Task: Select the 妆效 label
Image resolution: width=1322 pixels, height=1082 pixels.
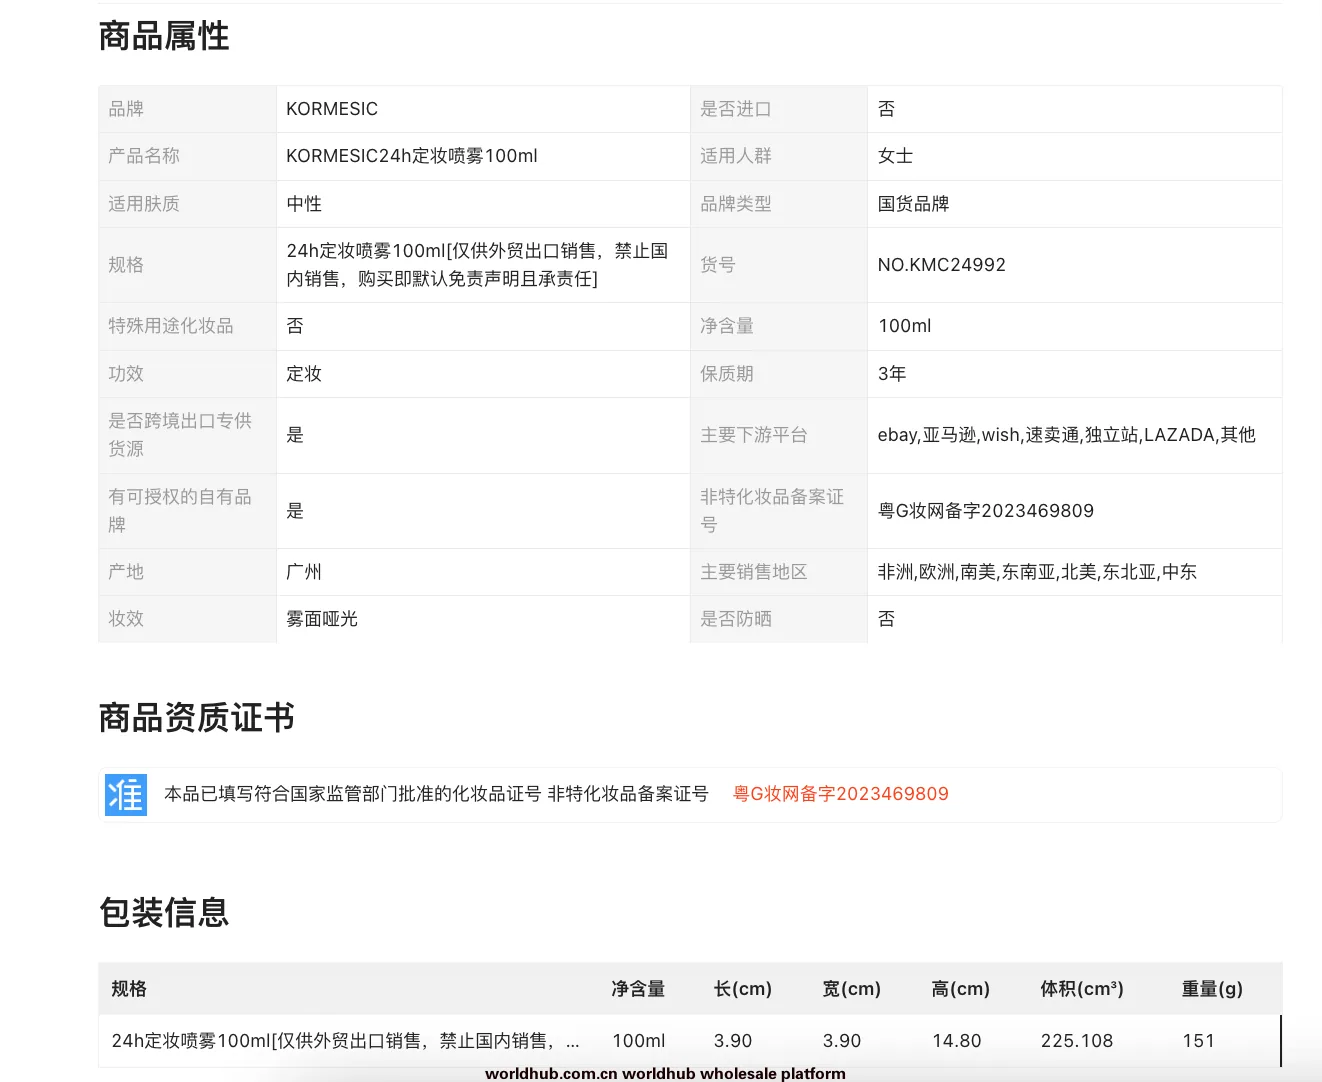Action: (x=126, y=619)
